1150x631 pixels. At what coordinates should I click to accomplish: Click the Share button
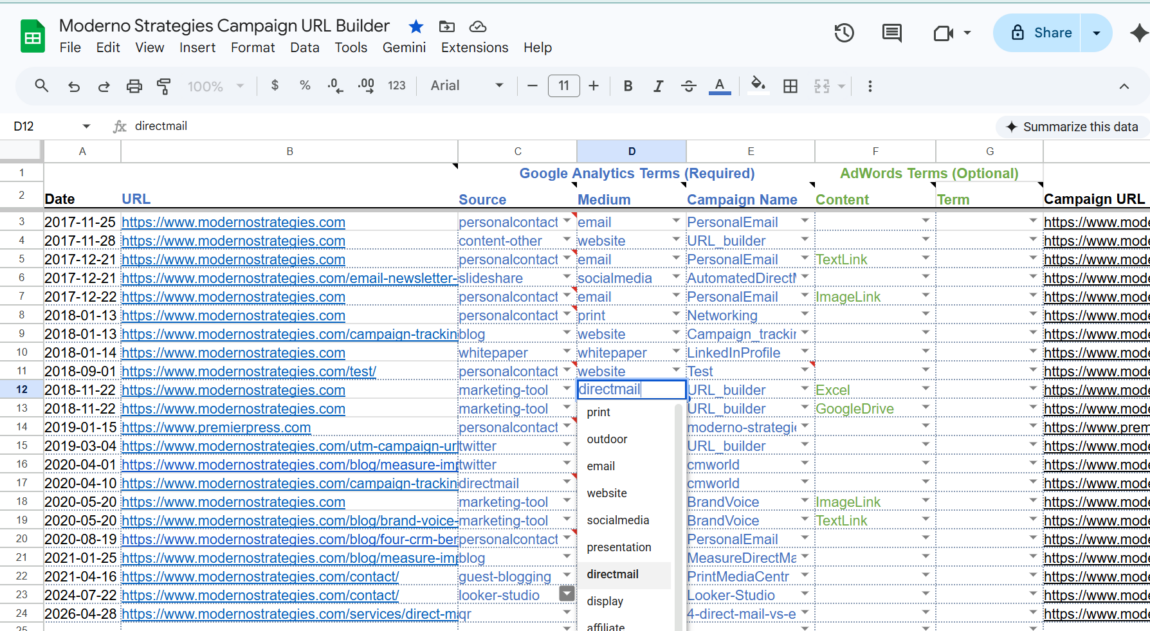(1039, 33)
